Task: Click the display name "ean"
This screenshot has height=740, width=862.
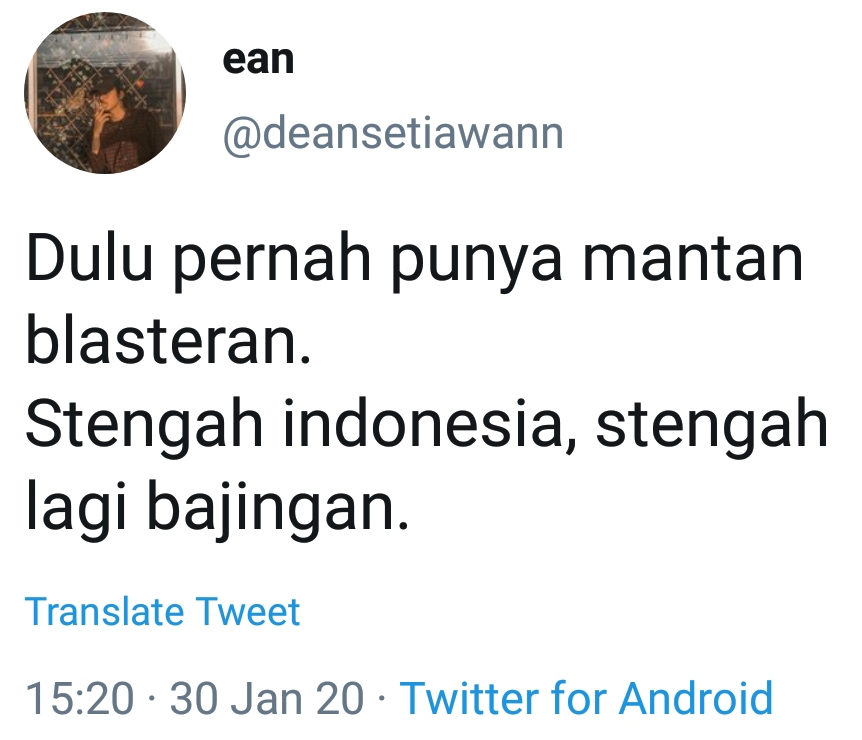Action: pyautogui.click(x=258, y=59)
